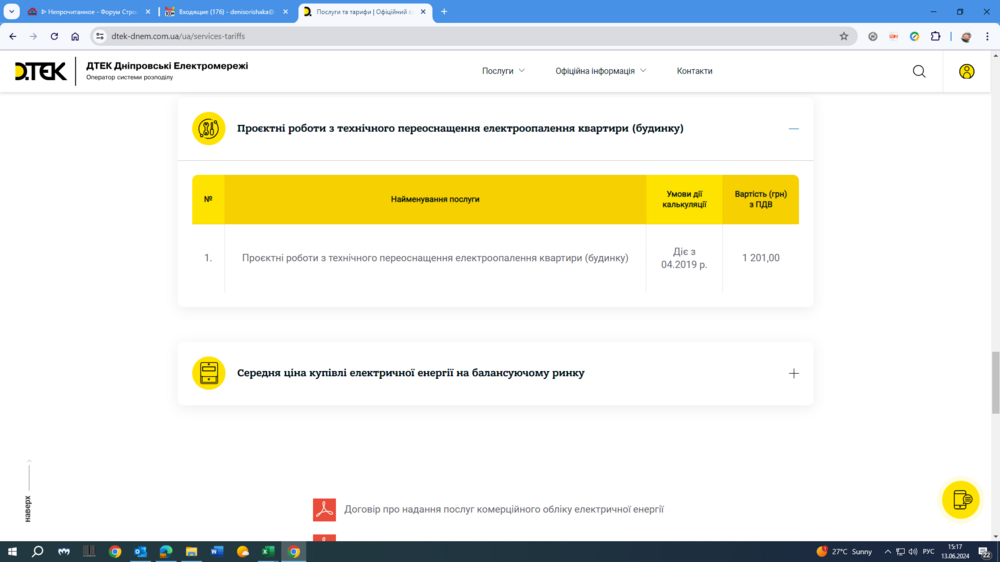Screen dimensions: 1000x562
Task: Click the yellow balancing market meter icon
Action: pyautogui.click(x=209, y=373)
